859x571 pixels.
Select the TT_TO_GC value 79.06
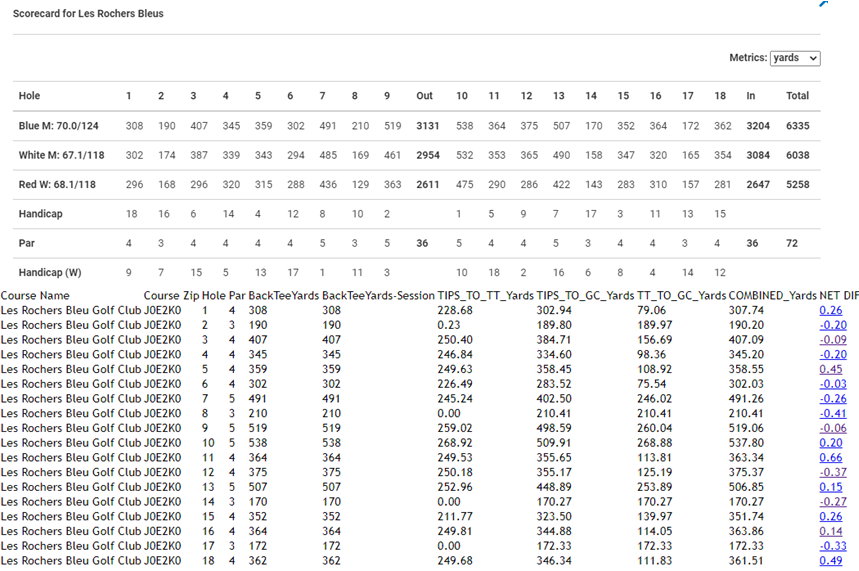(x=651, y=310)
